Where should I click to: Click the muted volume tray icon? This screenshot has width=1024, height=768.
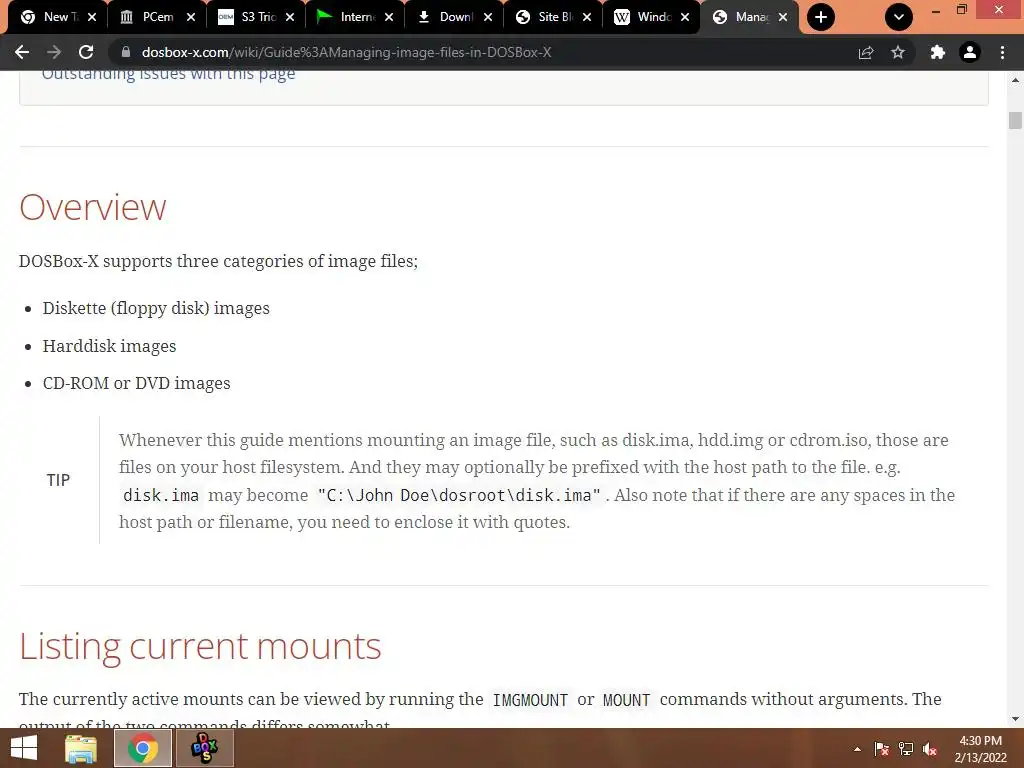click(x=930, y=749)
